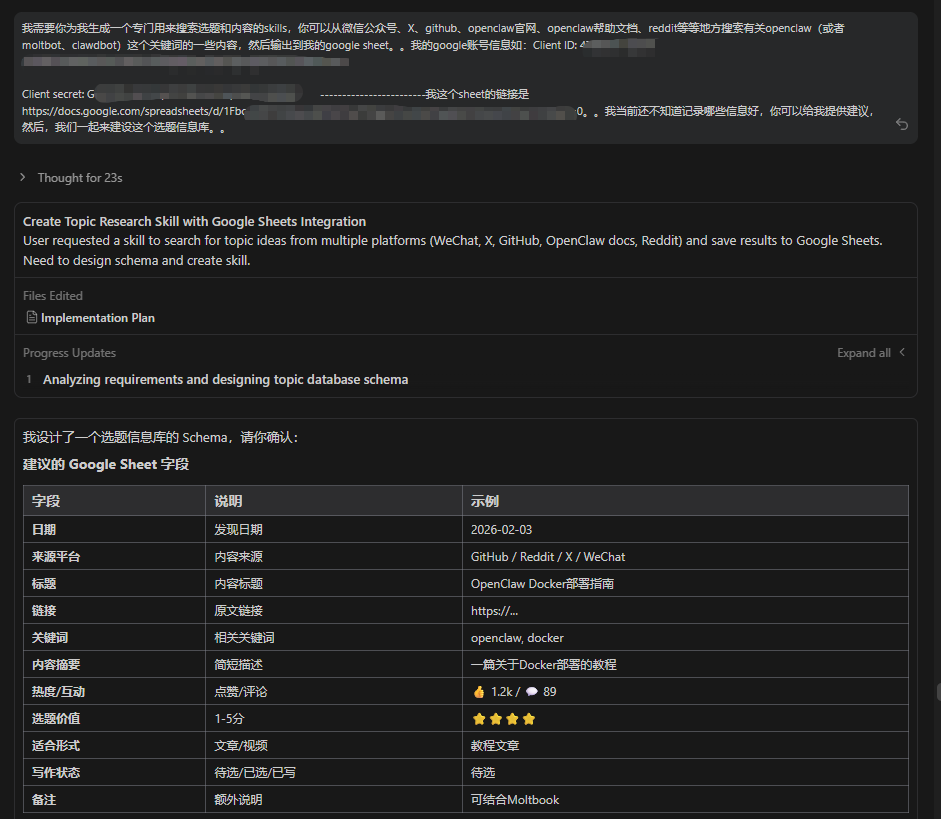Screen dimensions: 941x819
Task: Click the thumbs-up emoji in 热度/互动 row
Action: coord(478,692)
